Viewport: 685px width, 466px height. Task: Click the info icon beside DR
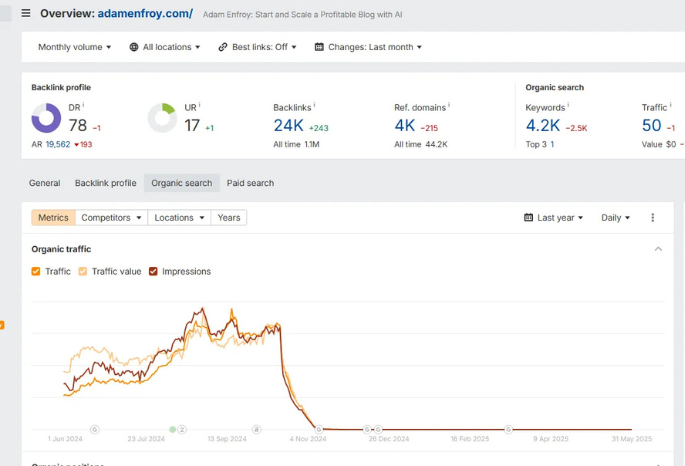(x=83, y=104)
